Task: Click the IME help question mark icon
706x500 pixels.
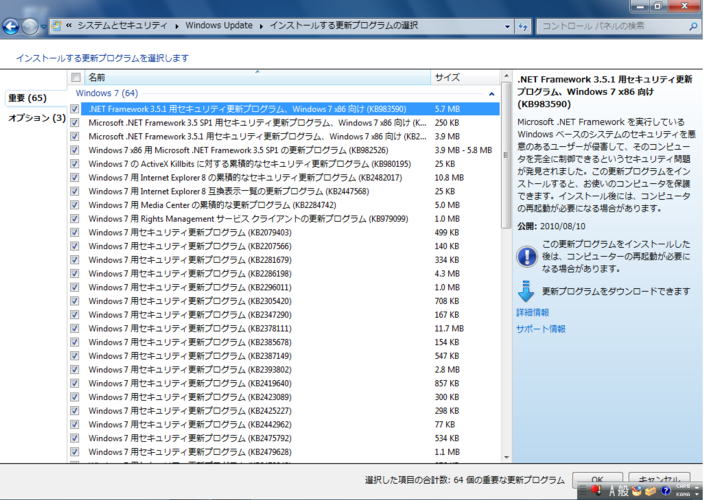Action: tap(665, 491)
